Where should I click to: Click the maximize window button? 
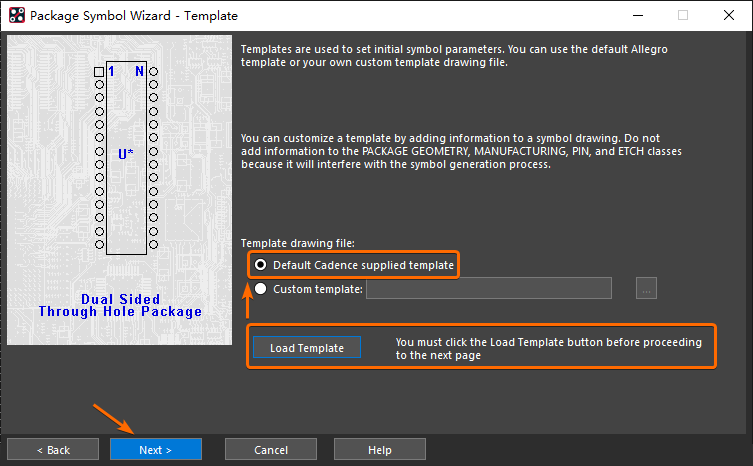point(683,16)
